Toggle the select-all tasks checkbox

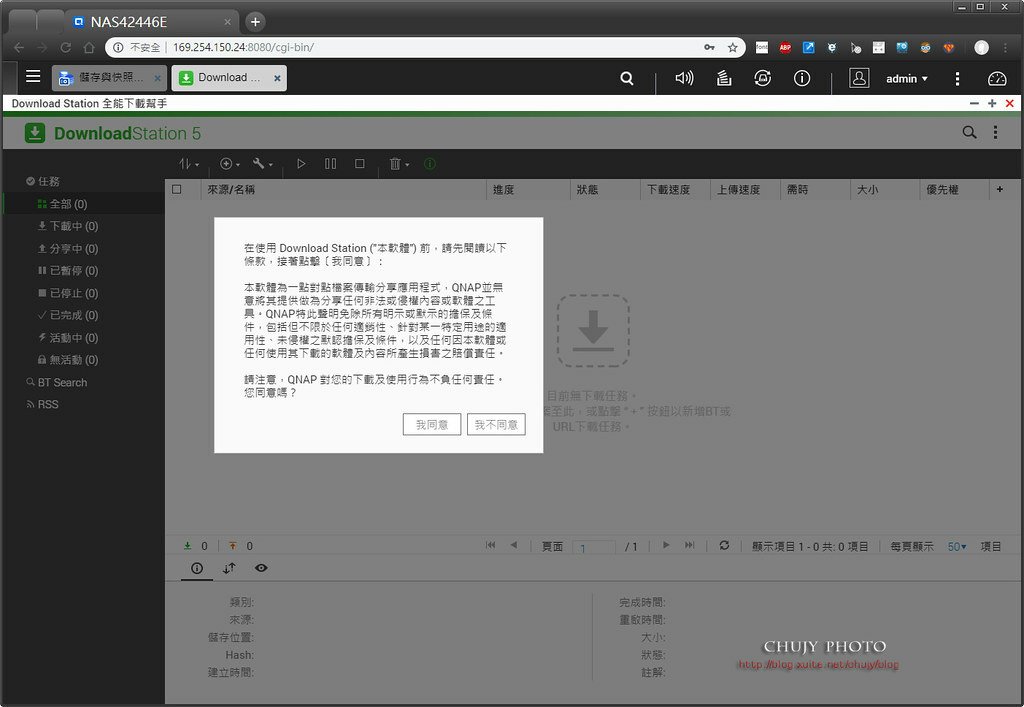[x=176, y=189]
